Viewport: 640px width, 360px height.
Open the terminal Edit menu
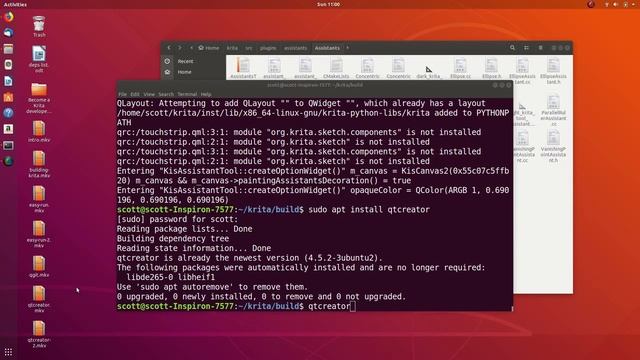135,94
